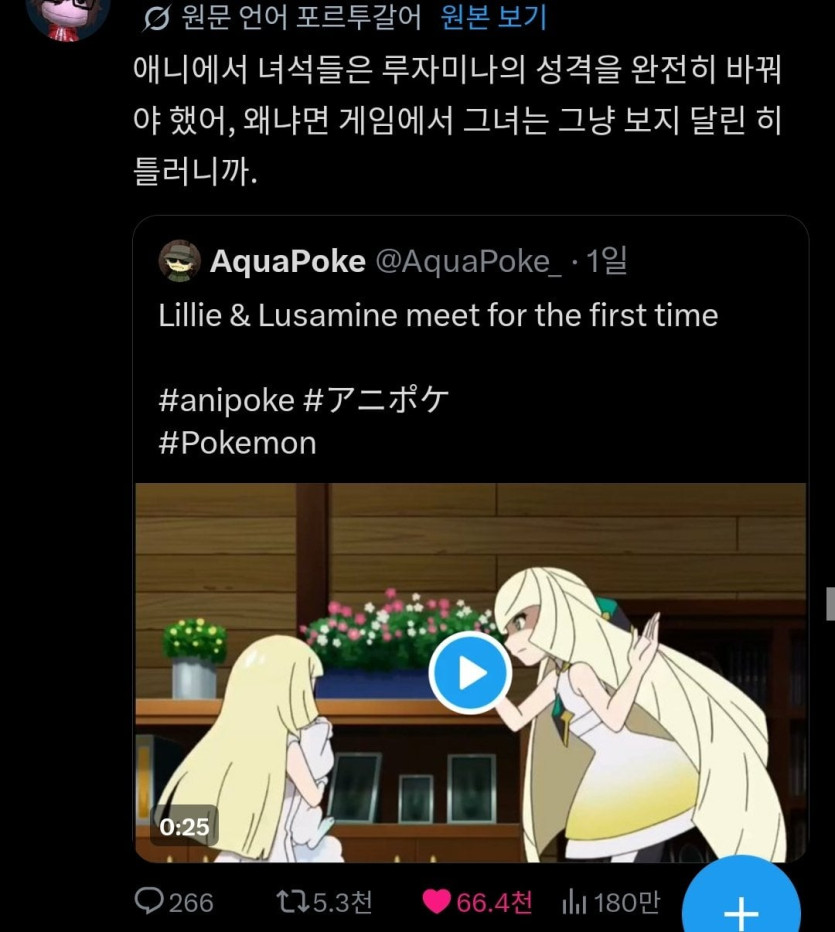Tap the retweet icon with 5.3천
This screenshot has height=932, width=835.
[x=293, y=901]
